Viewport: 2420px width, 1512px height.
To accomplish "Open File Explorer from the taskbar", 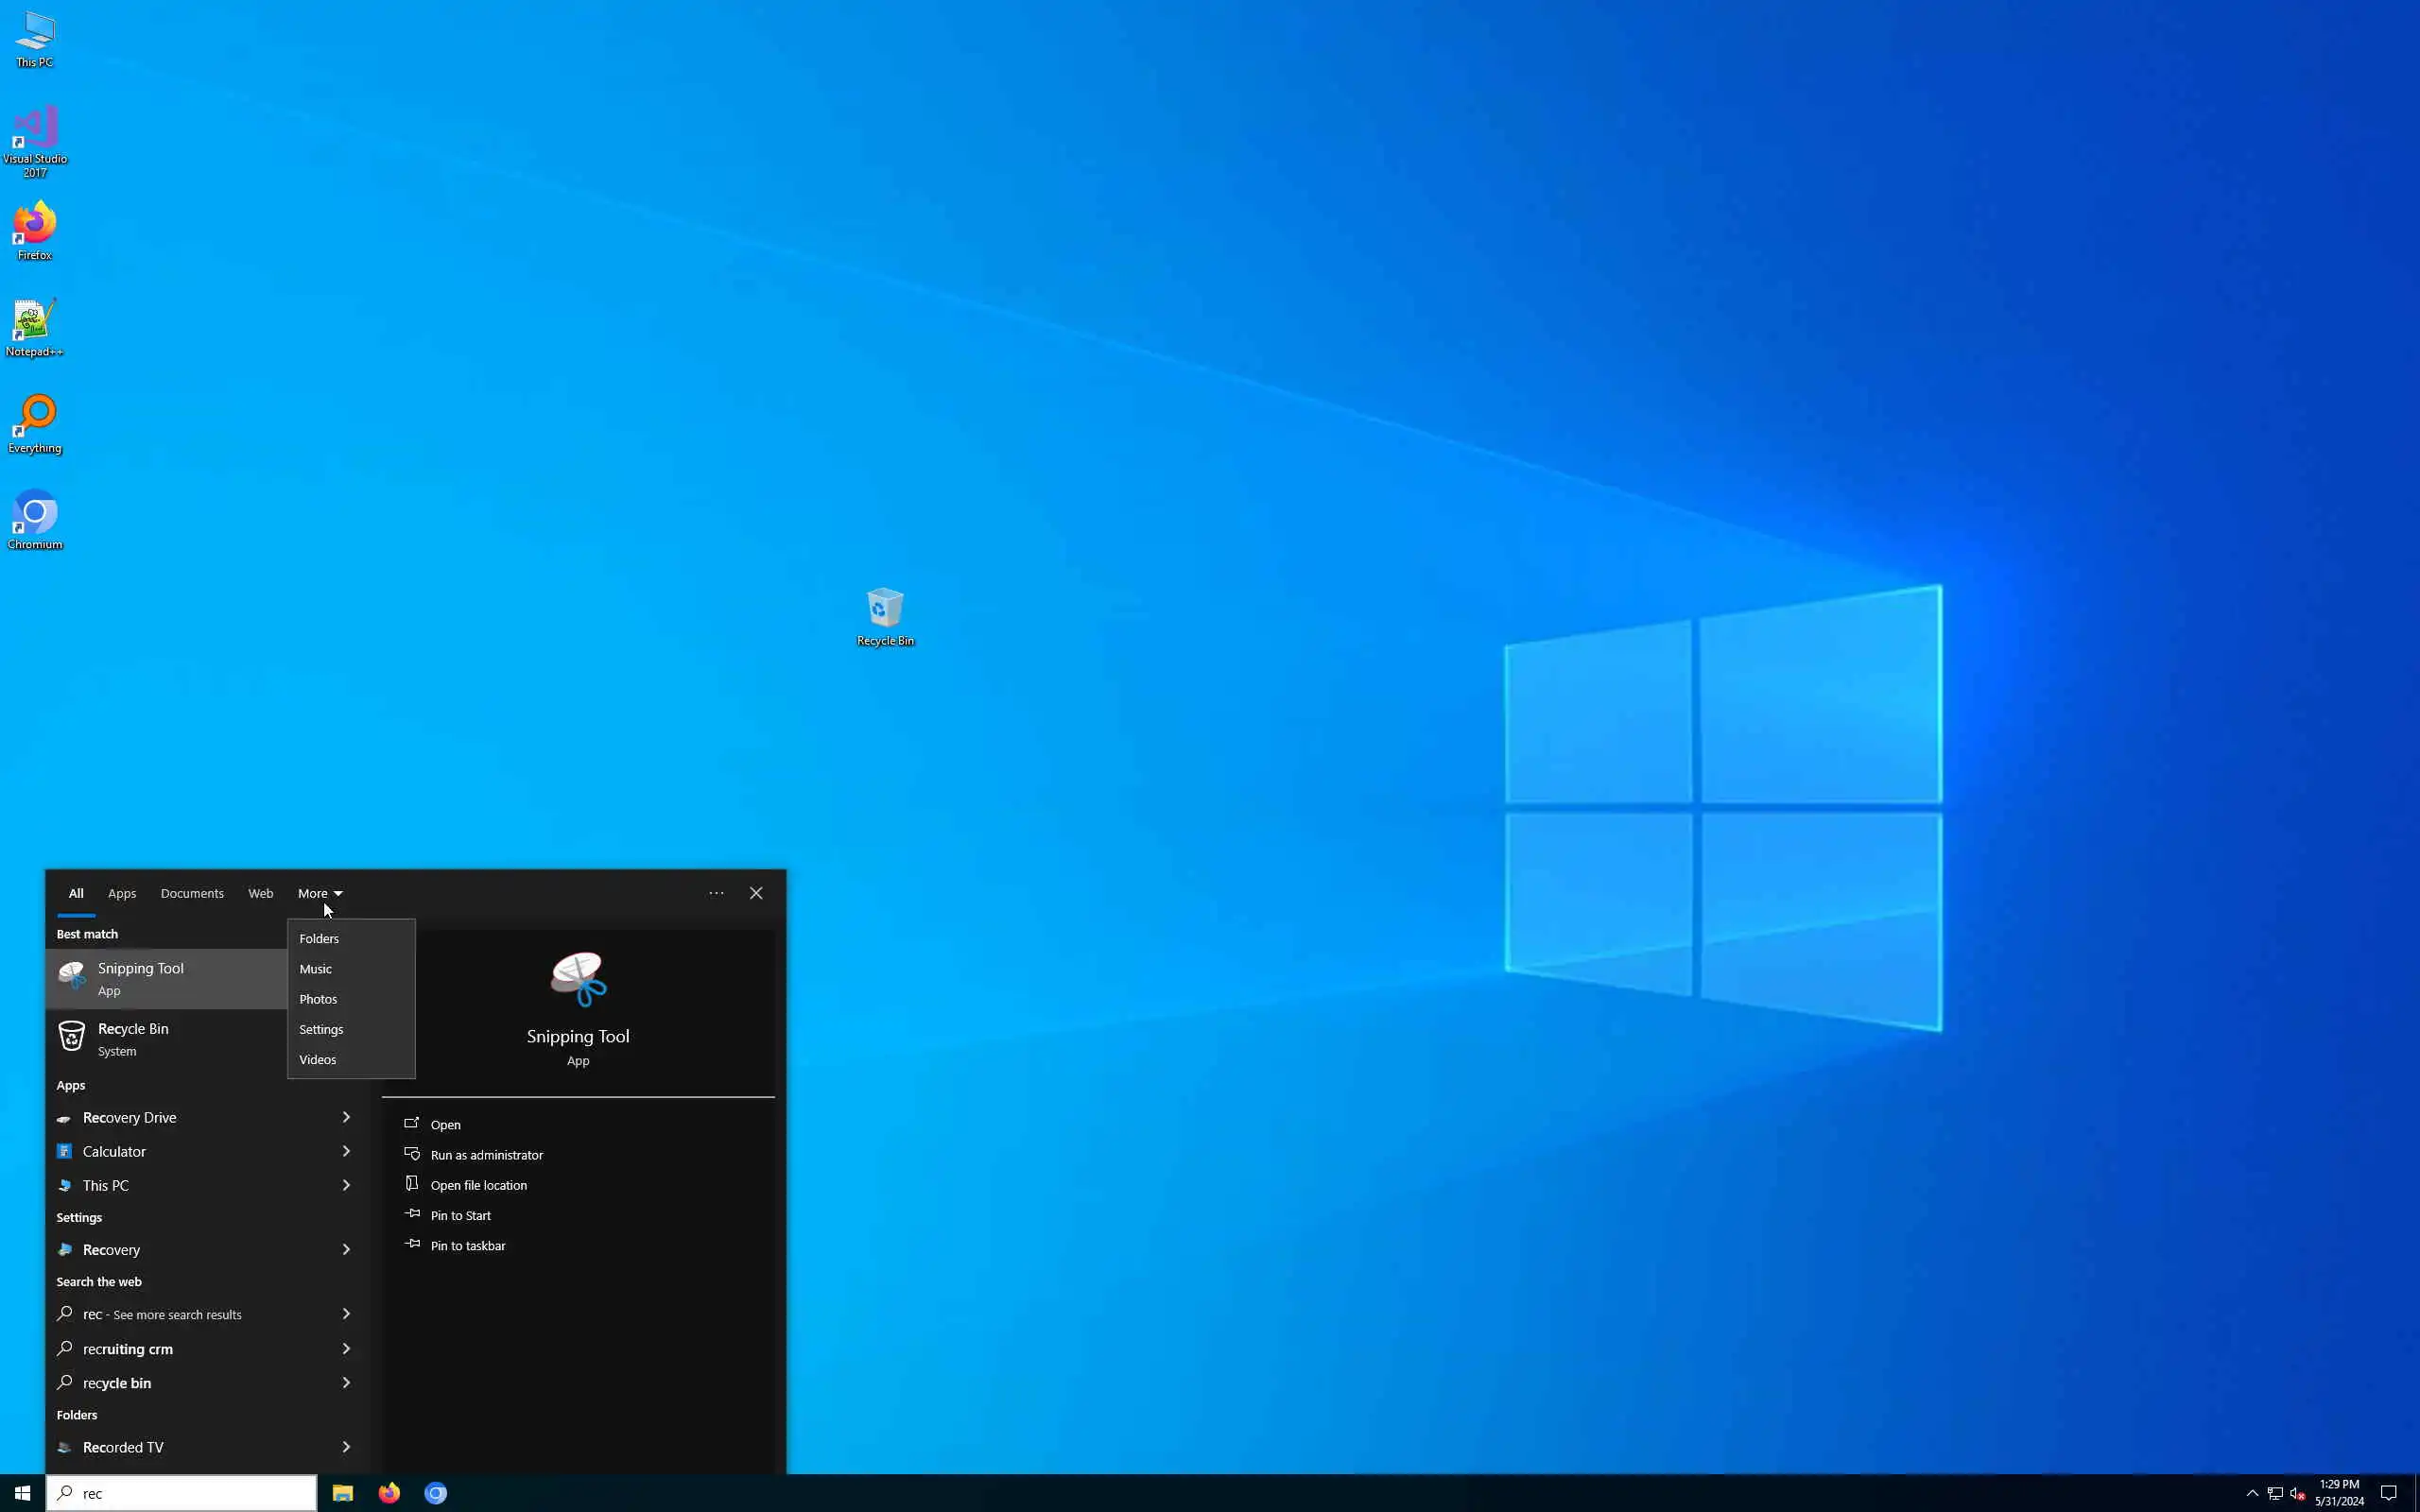I will (x=343, y=1493).
